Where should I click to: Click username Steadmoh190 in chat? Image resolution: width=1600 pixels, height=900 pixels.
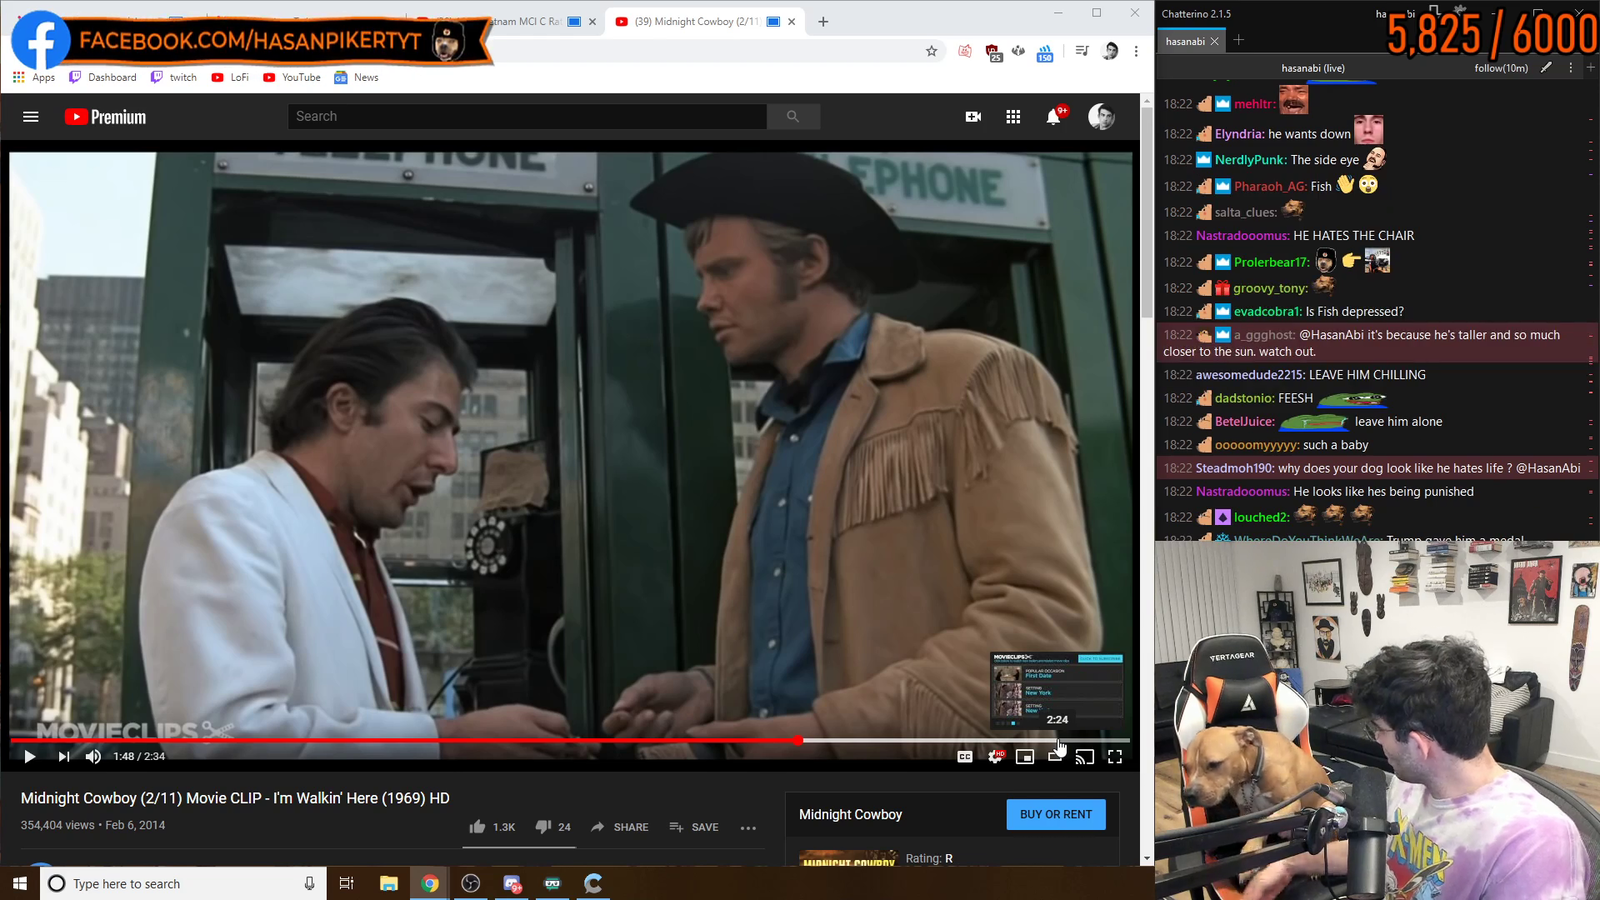[x=1234, y=468]
